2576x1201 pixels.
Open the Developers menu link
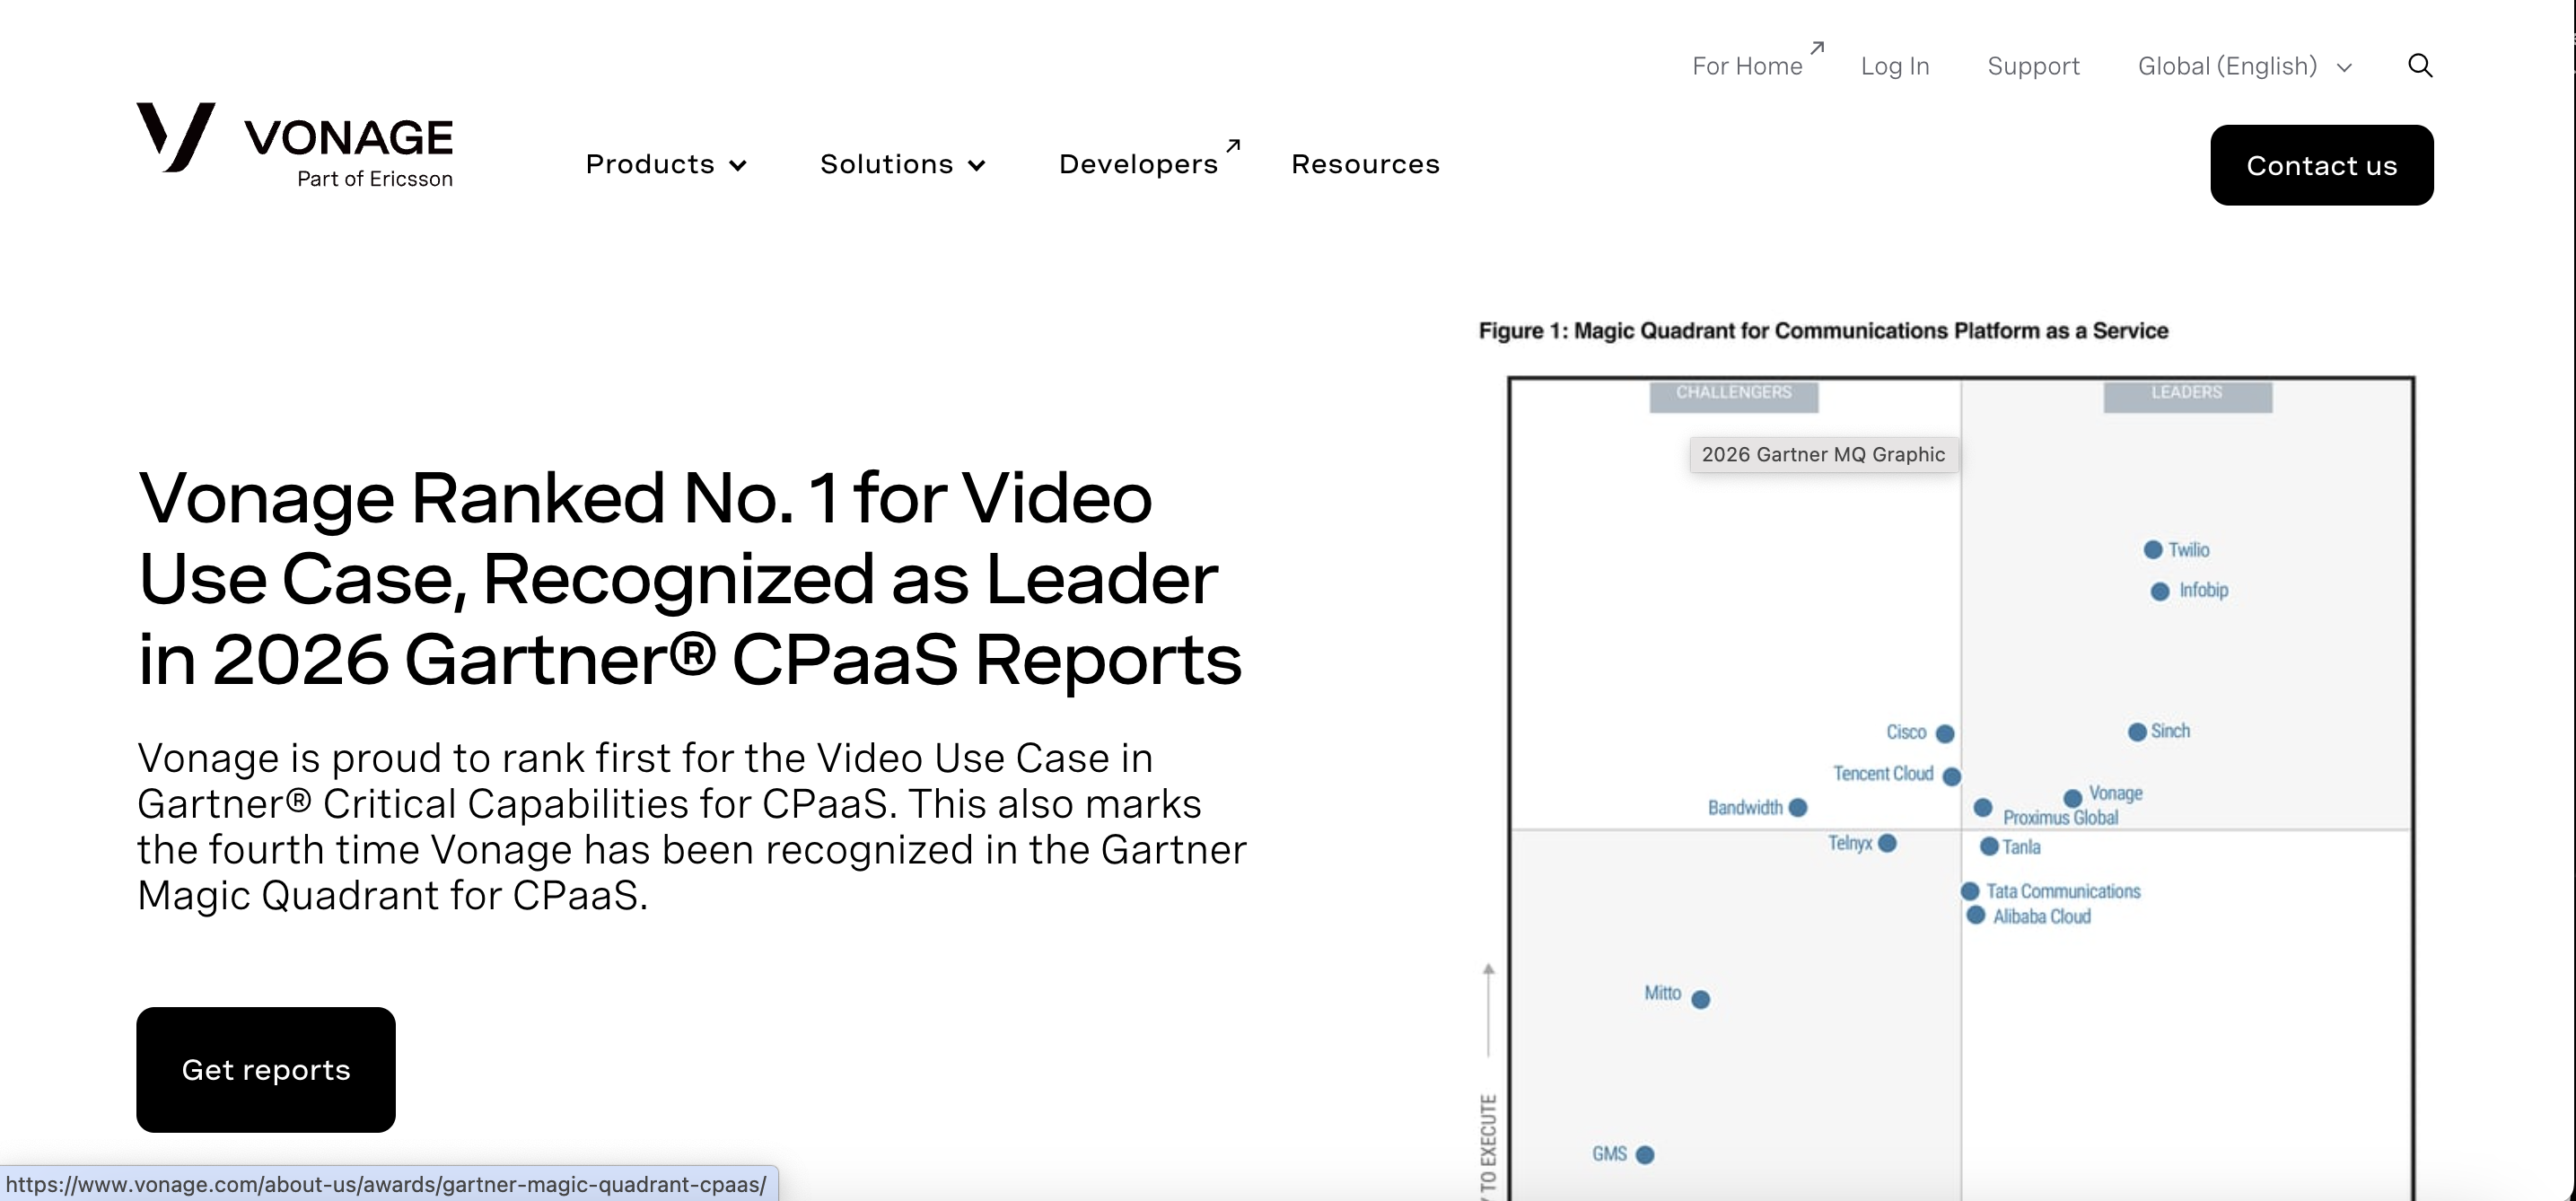1139,164
